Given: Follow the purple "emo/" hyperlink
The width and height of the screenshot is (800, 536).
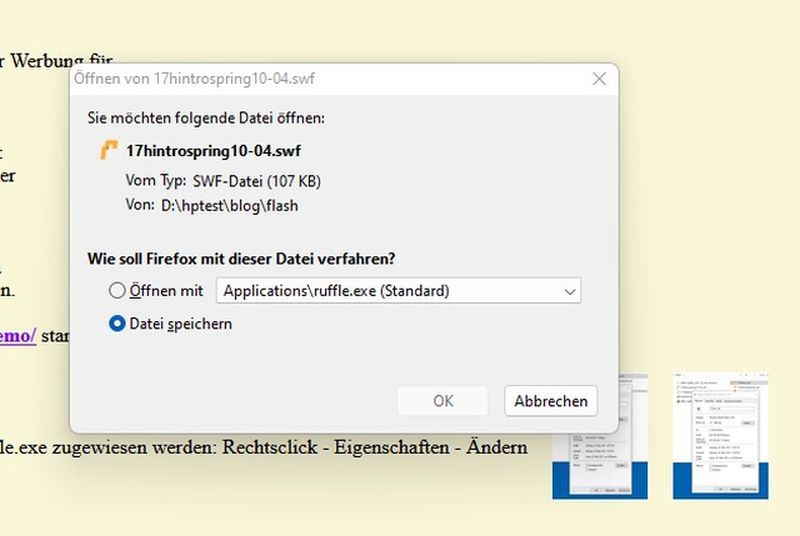Looking at the screenshot, I should (18, 336).
